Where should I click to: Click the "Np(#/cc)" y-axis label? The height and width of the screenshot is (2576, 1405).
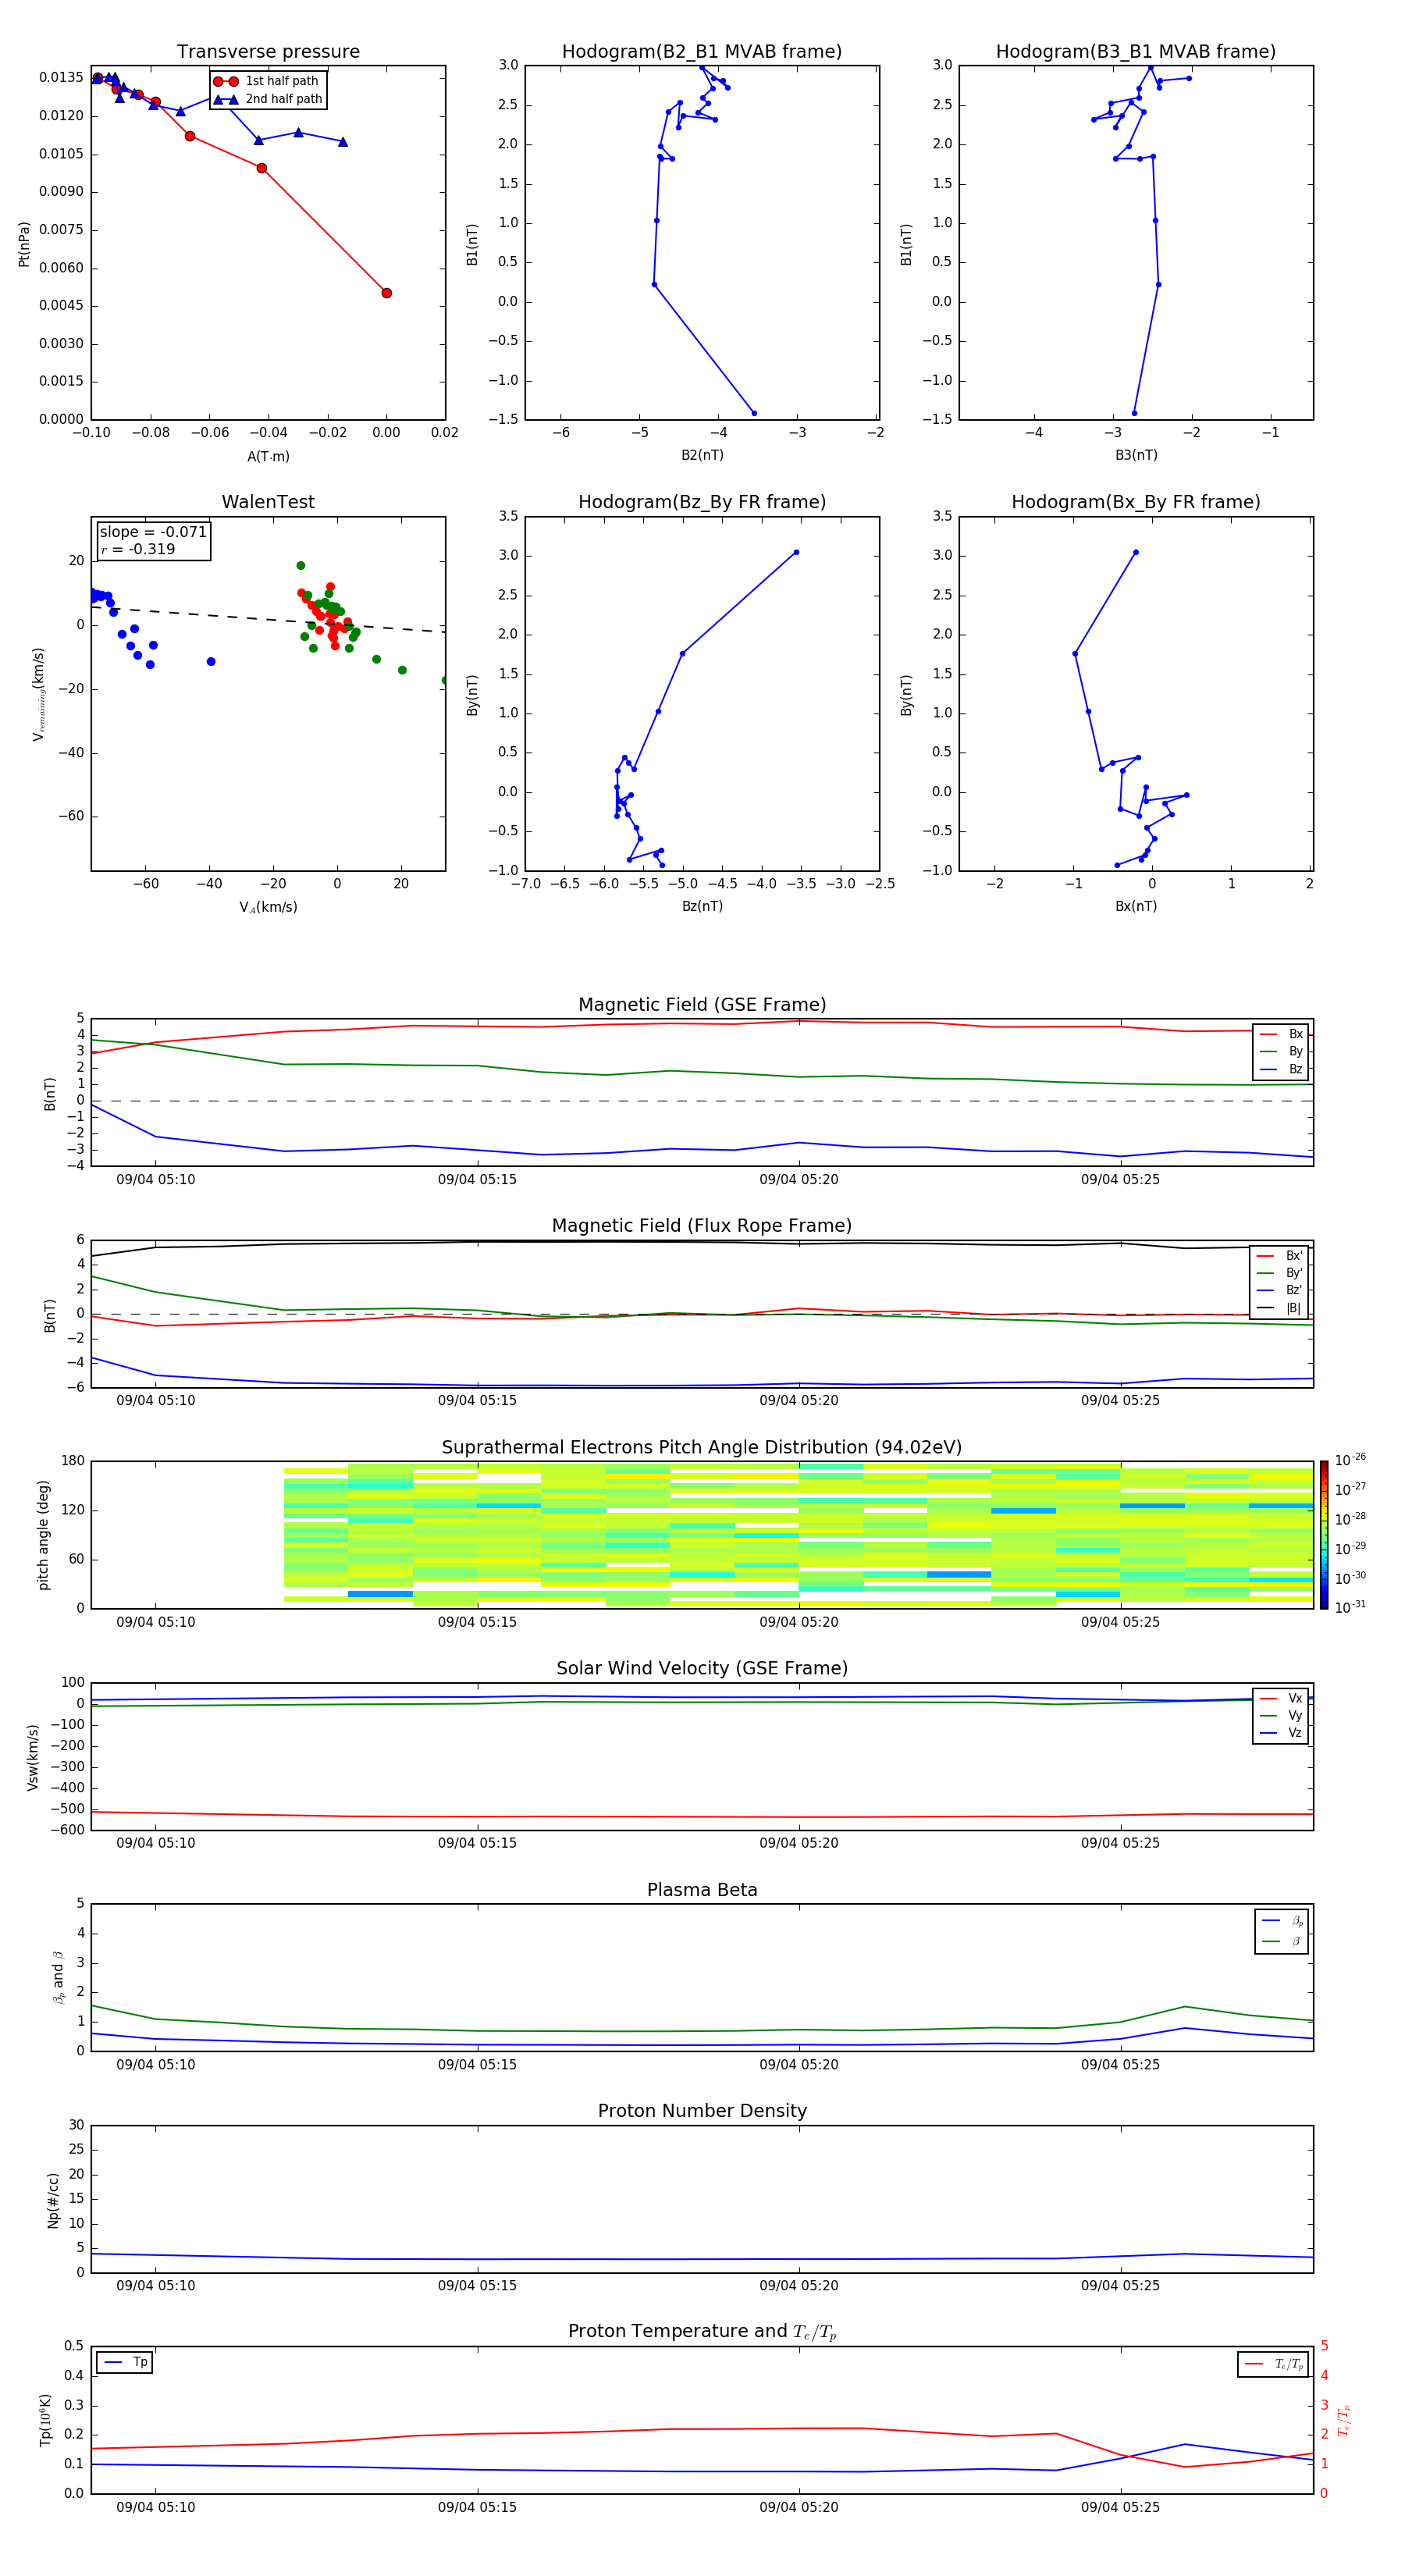click(x=54, y=2200)
